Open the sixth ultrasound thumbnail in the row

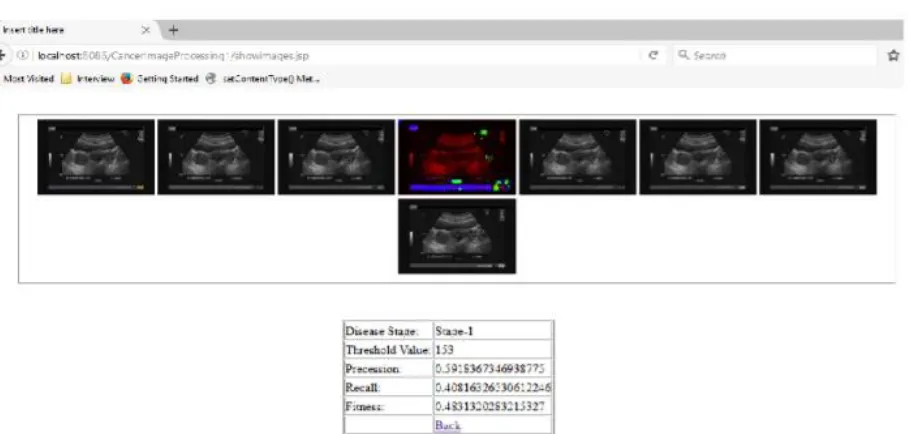[x=698, y=157]
